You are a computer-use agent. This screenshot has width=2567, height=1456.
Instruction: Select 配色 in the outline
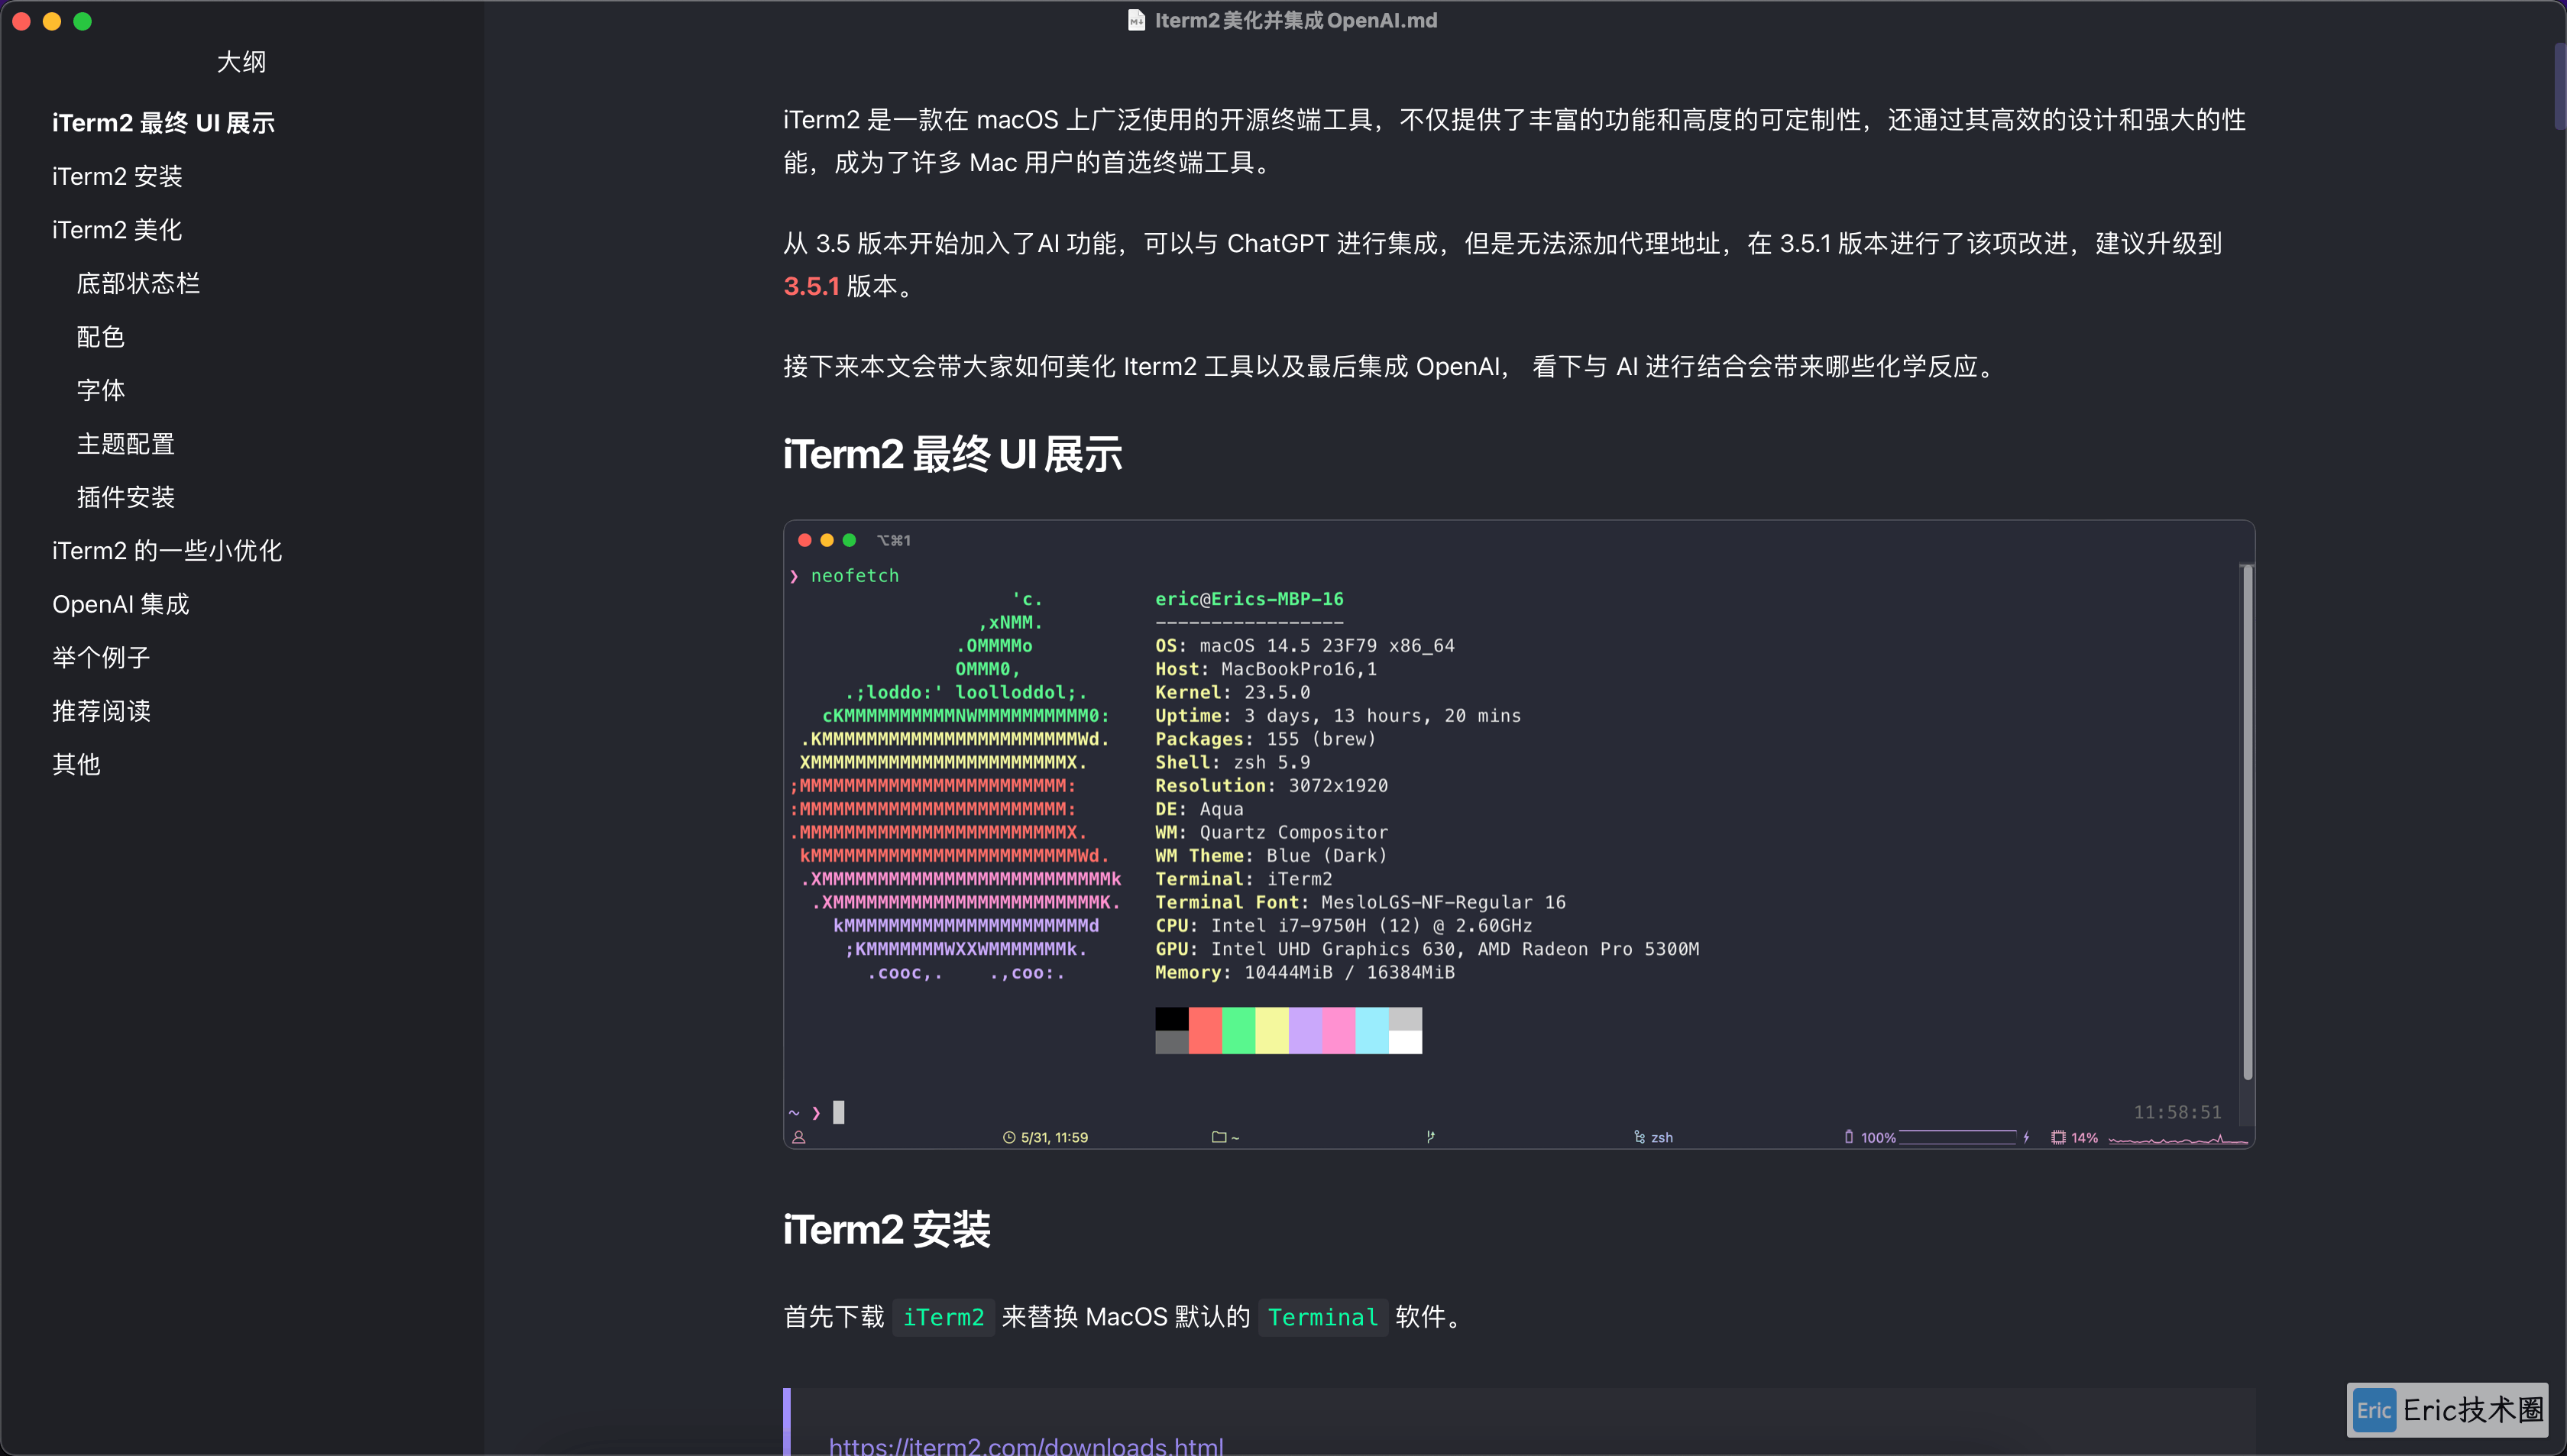tap(101, 337)
